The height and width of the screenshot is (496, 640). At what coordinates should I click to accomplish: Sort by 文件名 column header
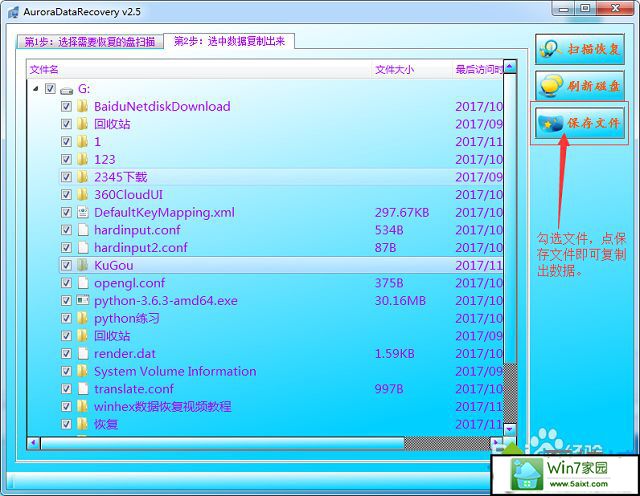199,69
